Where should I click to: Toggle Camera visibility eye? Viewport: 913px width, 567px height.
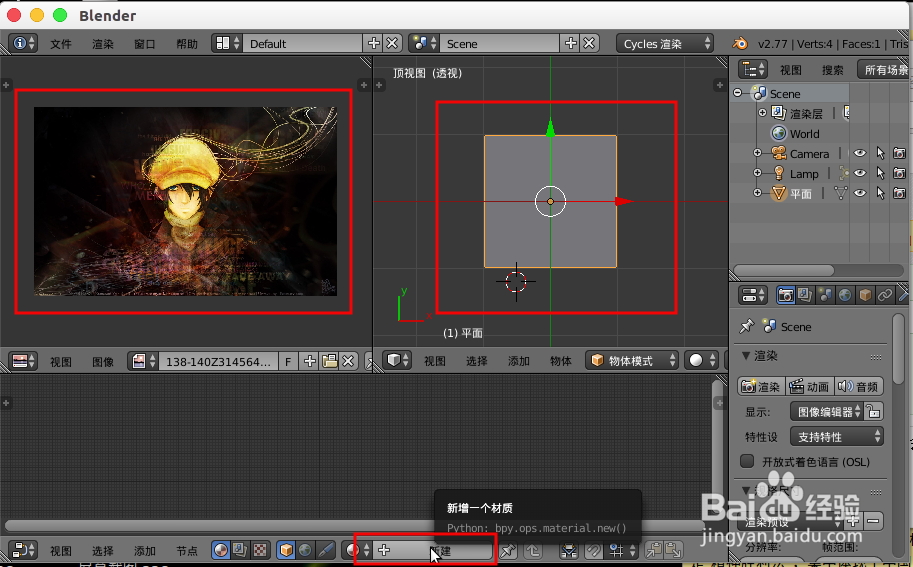[x=860, y=153]
